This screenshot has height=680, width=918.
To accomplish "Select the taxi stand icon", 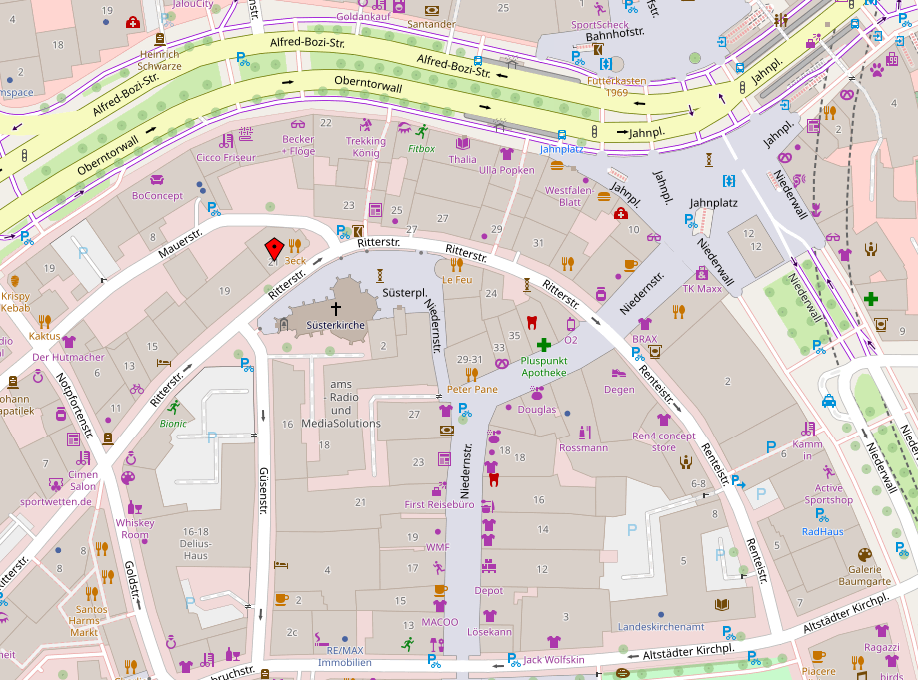I will [829, 401].
